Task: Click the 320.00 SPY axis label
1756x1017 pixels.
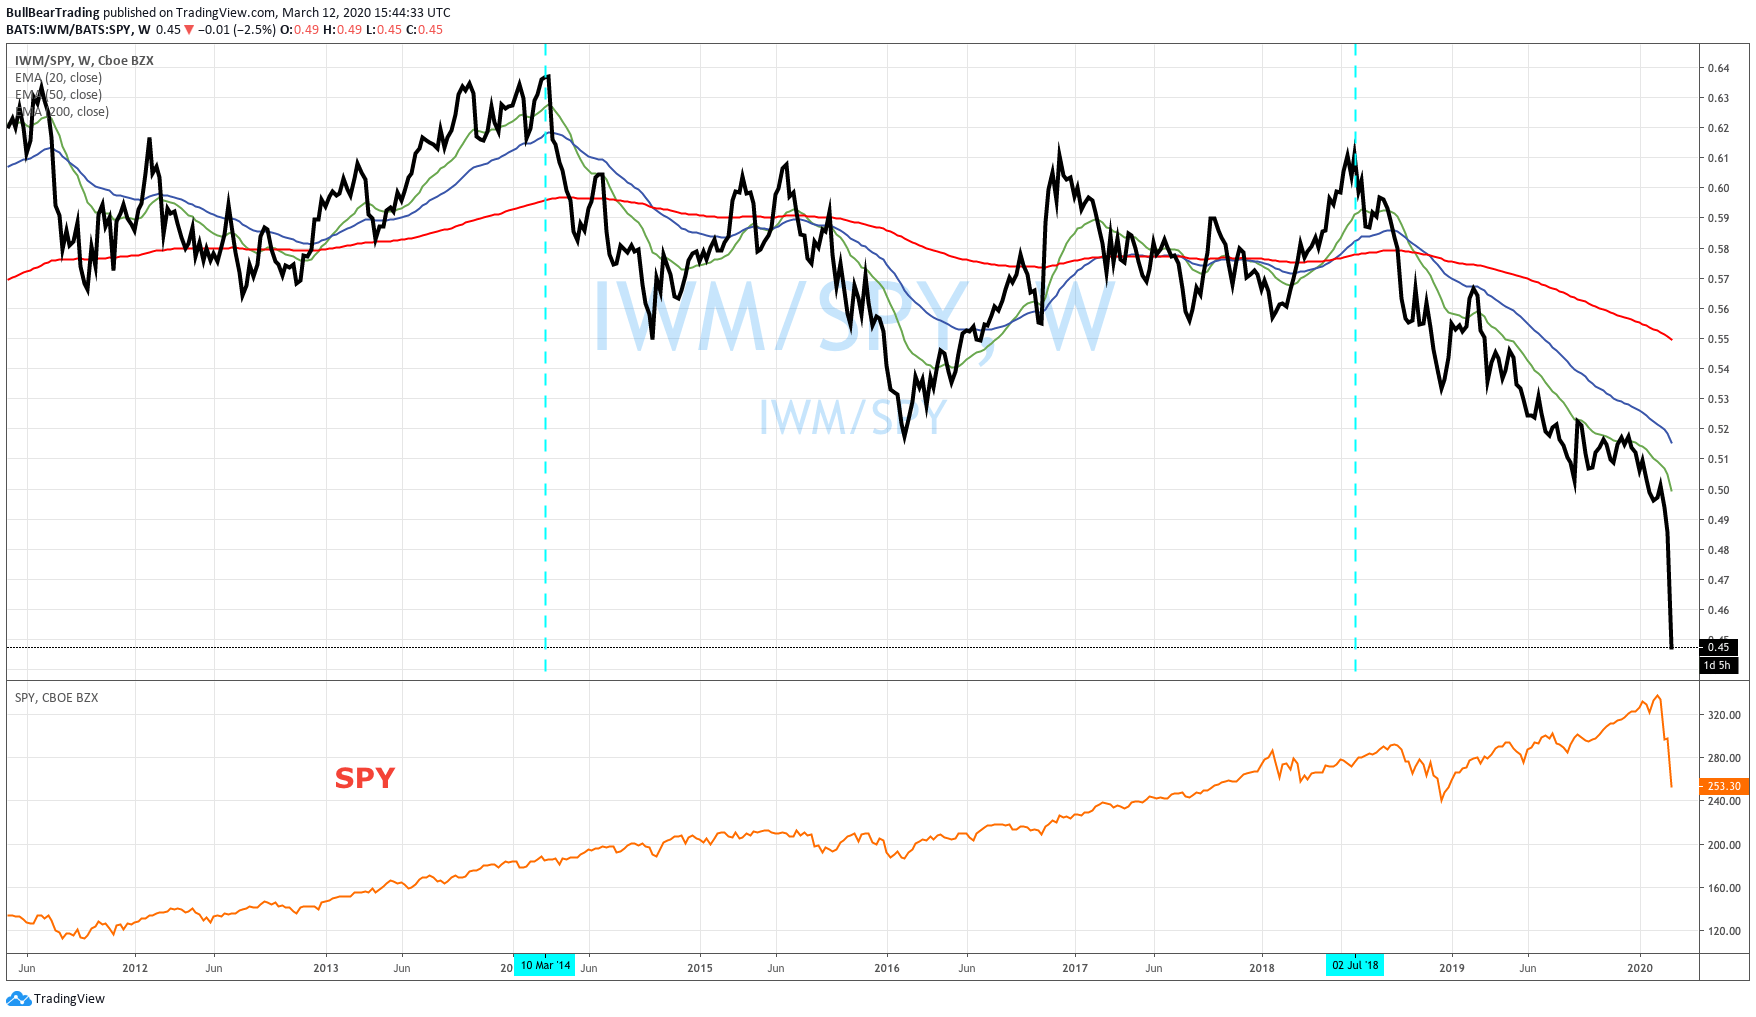Action: [x=1724, y=715]
